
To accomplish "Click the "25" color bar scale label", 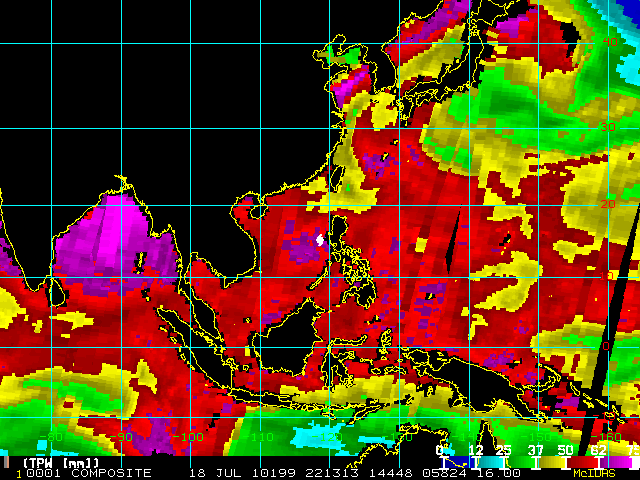I will click(504, 450).
